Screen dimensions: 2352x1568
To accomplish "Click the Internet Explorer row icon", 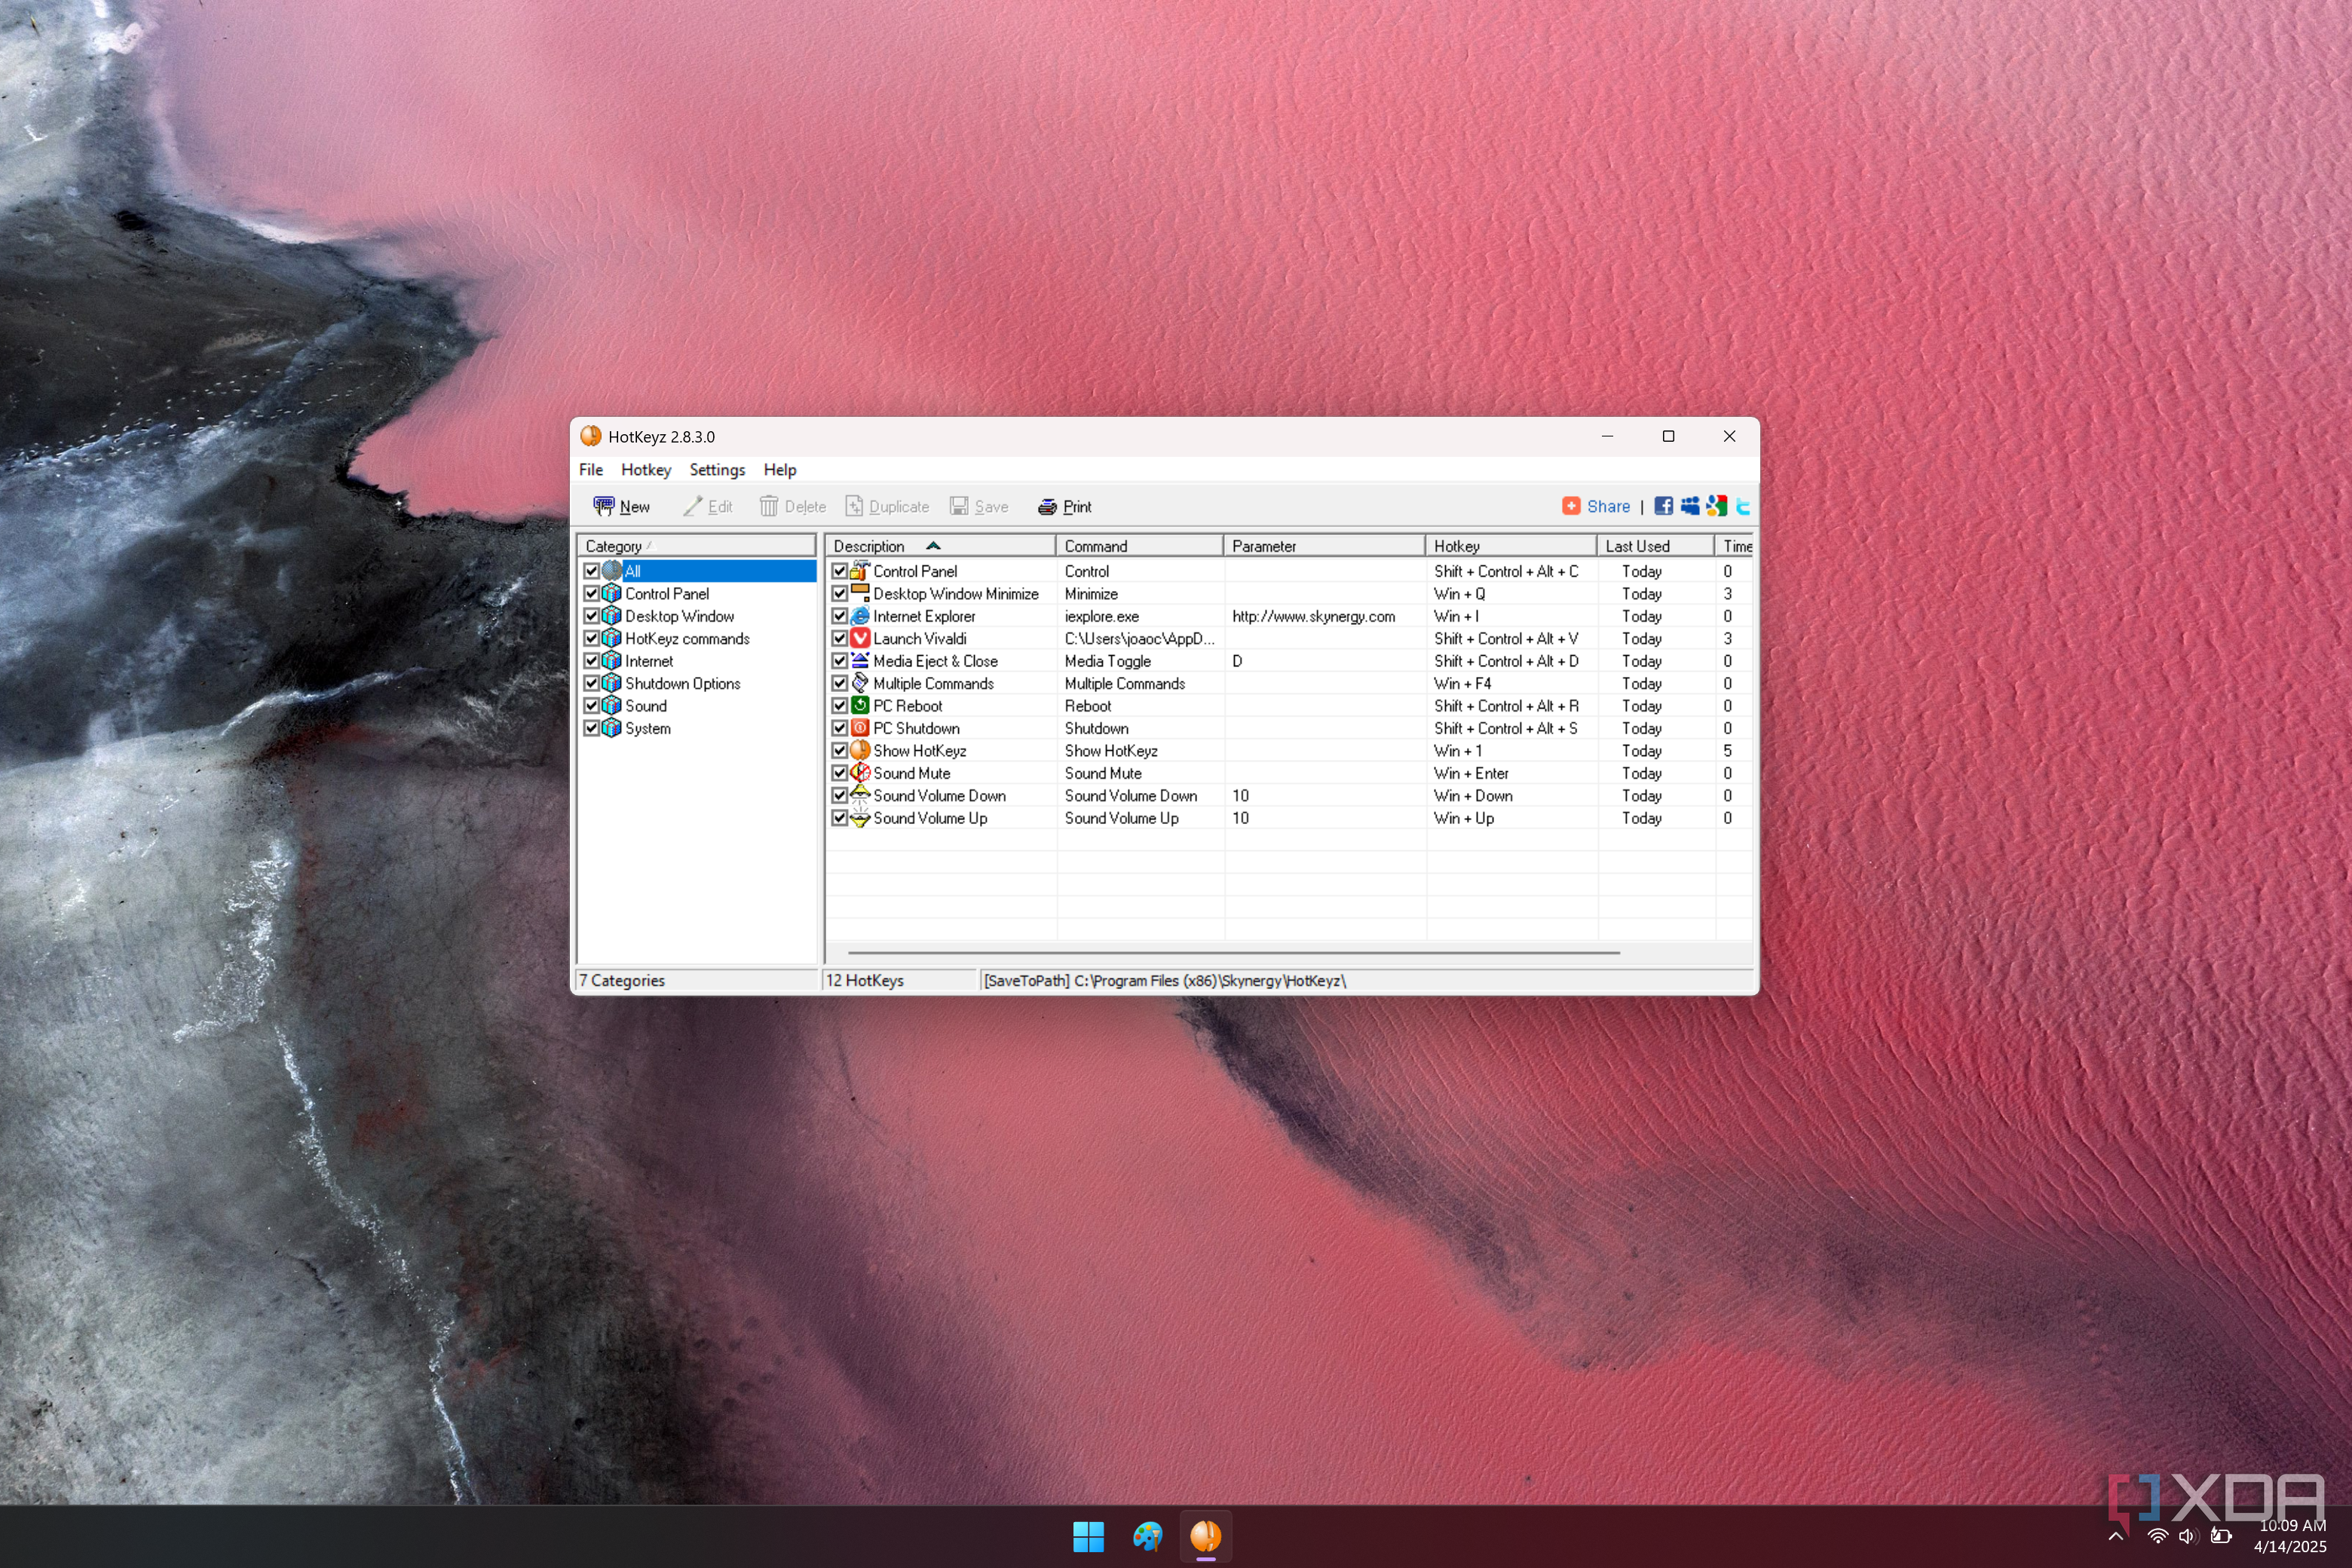I will coord(860,616).
